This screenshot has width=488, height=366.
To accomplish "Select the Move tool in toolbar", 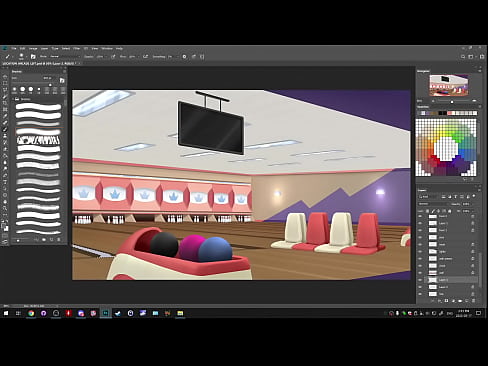I will [x=5, y=76].
